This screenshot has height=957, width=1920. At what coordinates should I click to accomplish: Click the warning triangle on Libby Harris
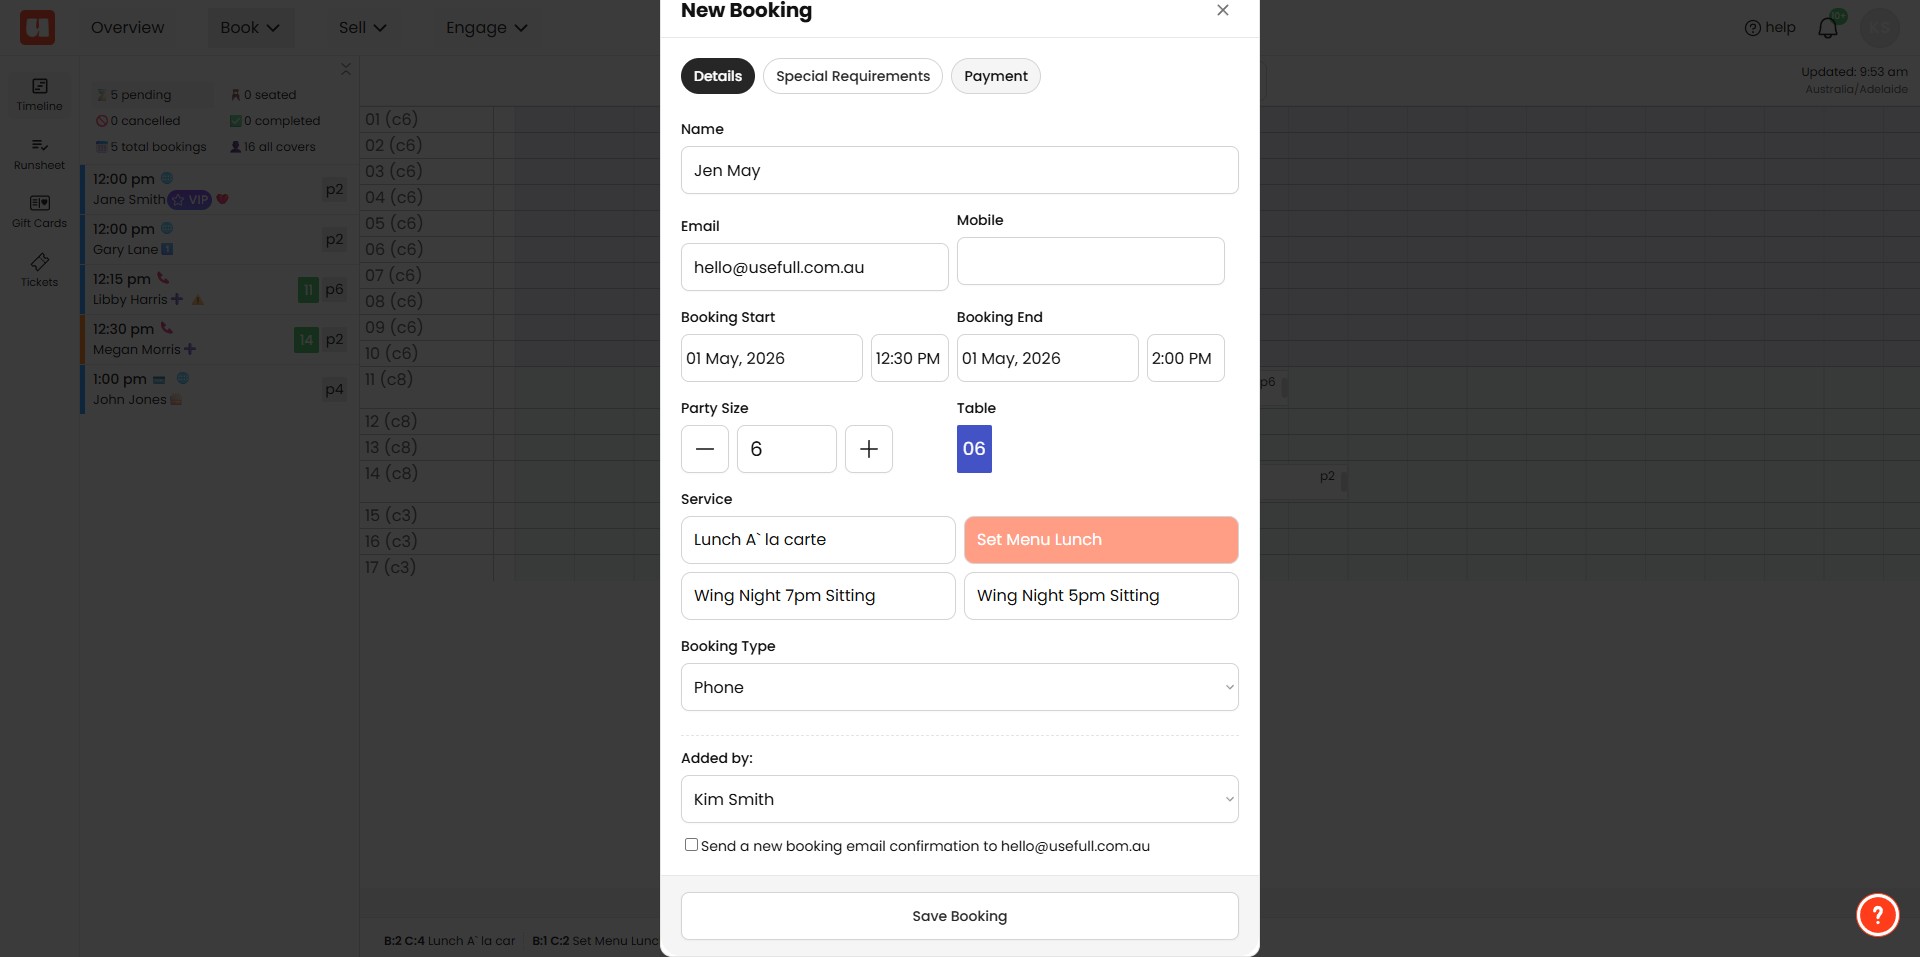click(x=198, y=299)
